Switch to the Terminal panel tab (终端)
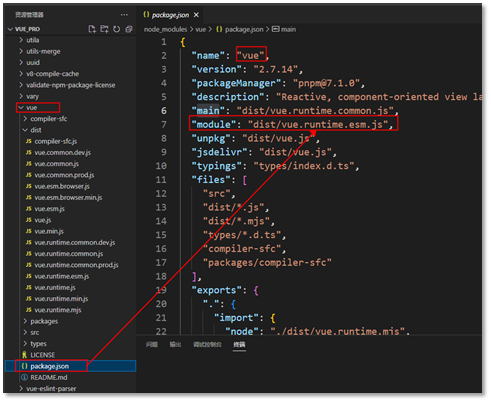This screenshot has height=402, width=491. (x=239, y=344)
